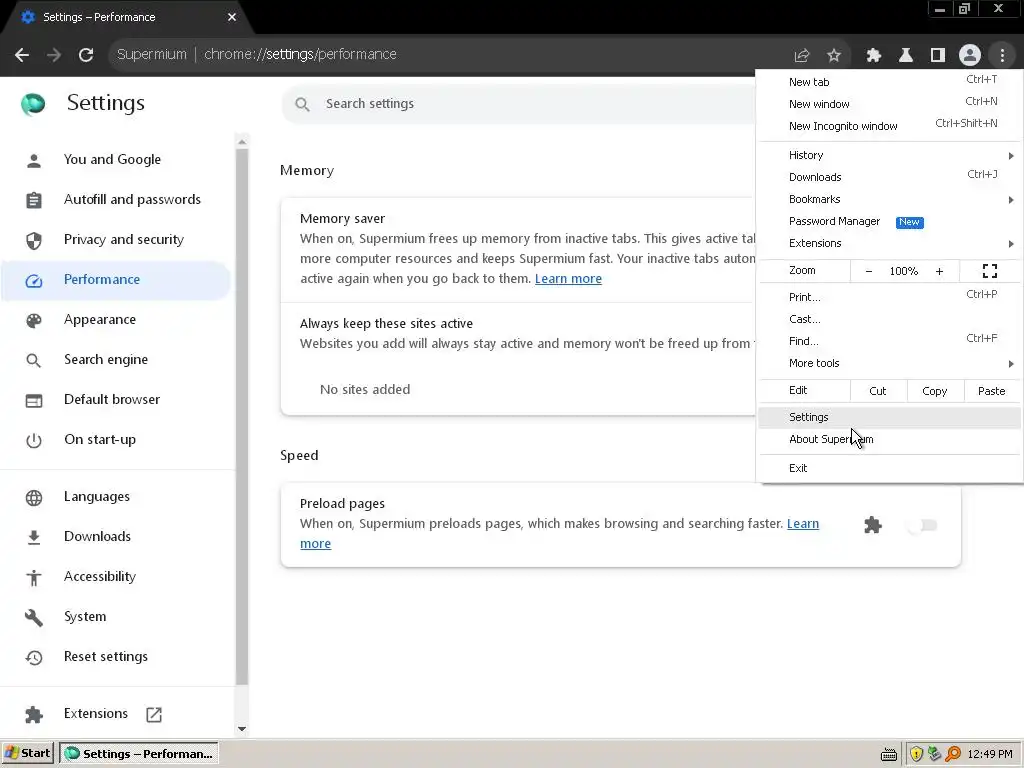Go back using the browser back arrow
The width and height of the screenshot is (1024, 768).
22,55
